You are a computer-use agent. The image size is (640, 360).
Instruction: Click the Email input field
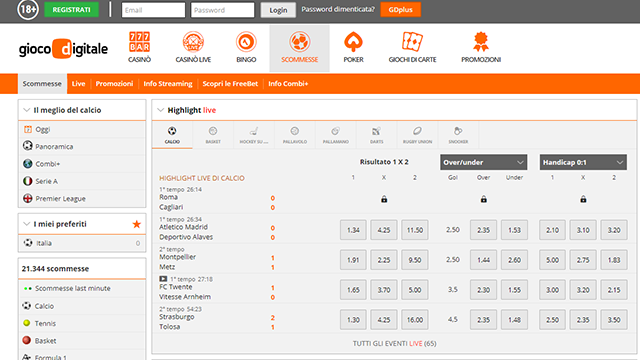[153, 10]
